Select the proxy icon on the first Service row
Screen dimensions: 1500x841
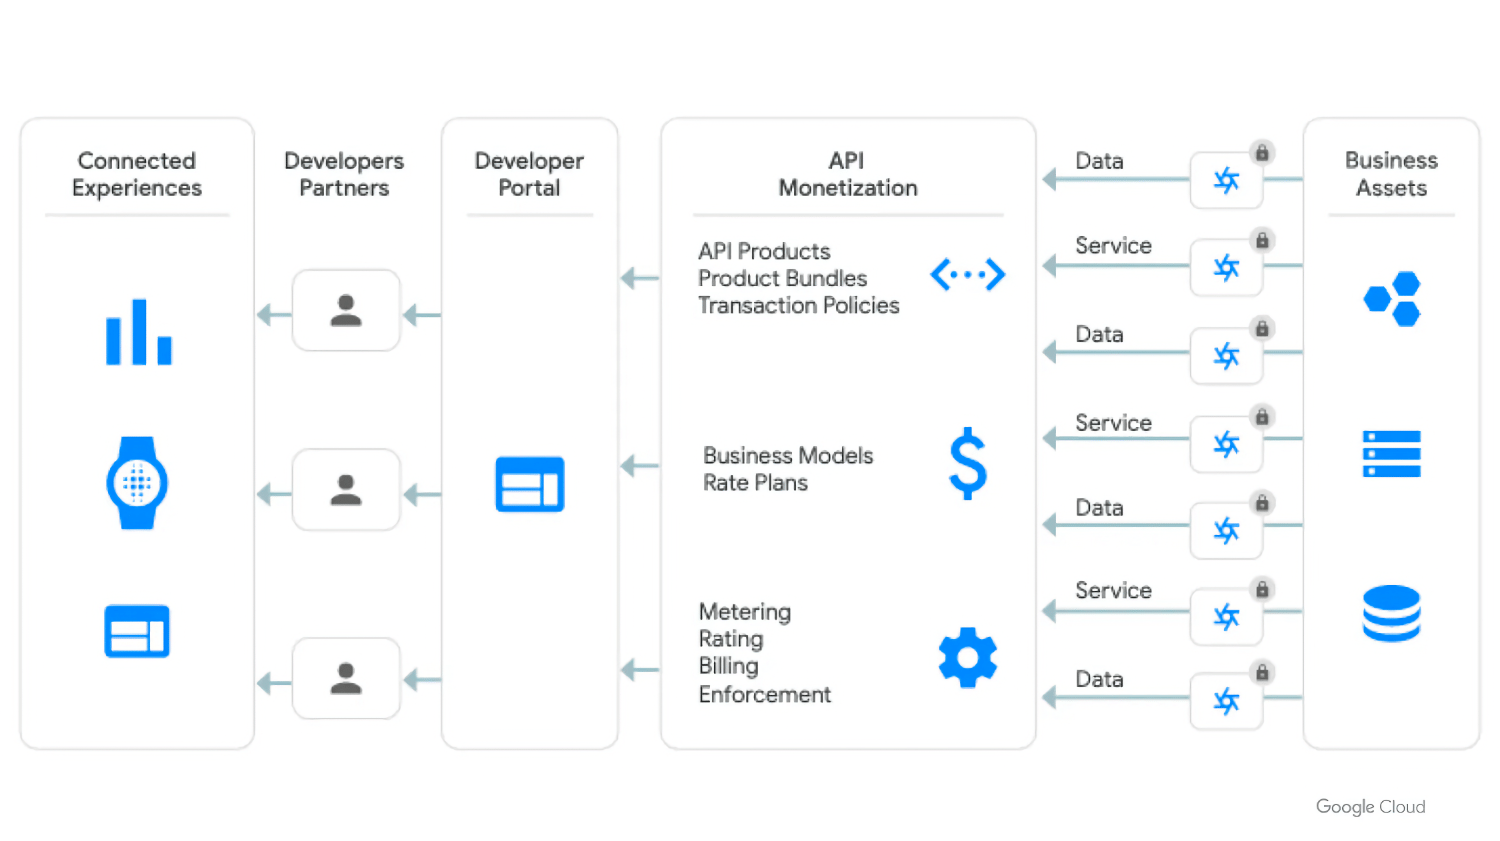pyautogui.click(x=1226, y=267)
